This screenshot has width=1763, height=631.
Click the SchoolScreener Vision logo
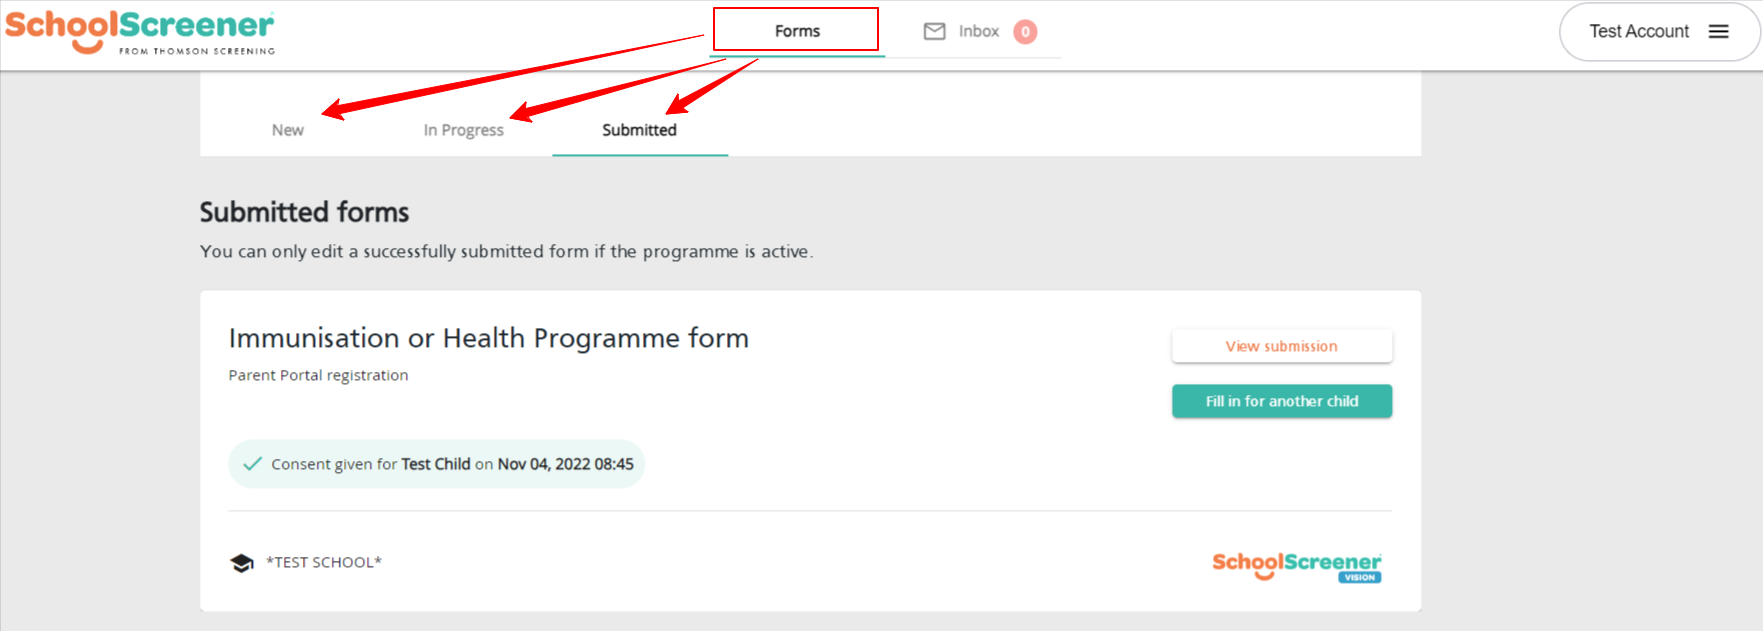click(x=1296, y=566)
